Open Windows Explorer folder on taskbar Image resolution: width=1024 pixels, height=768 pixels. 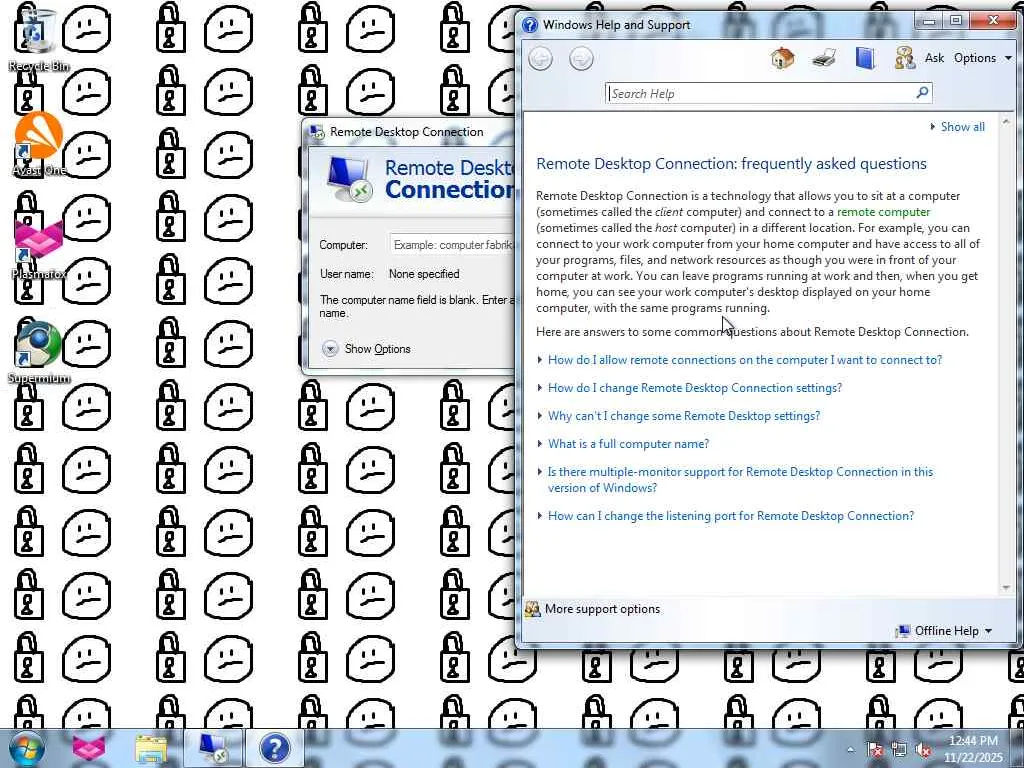pos(151,748)
